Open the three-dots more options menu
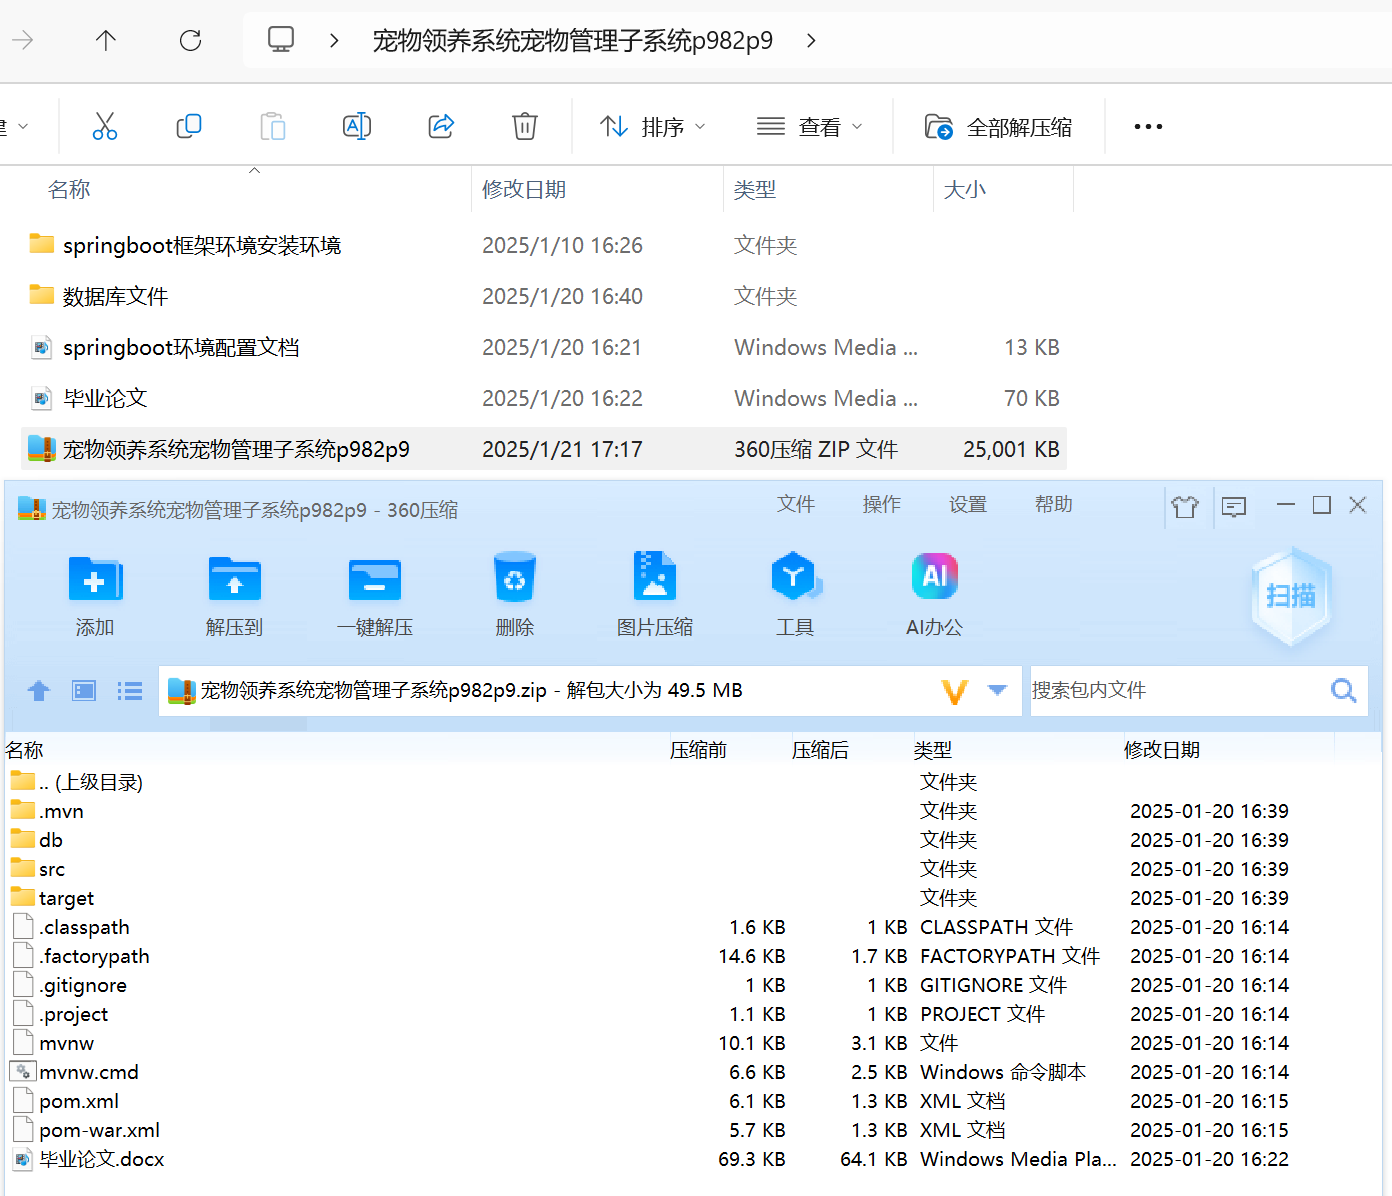Image resolution: width=1392 pixels, height=1196 pixels. click(1148, 126)
